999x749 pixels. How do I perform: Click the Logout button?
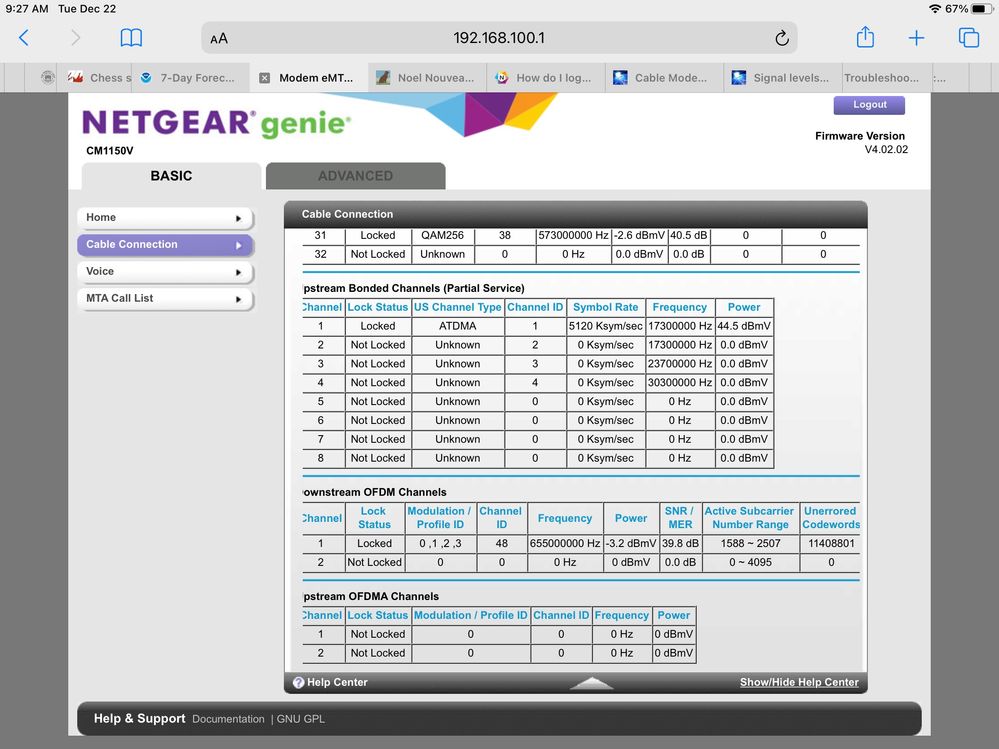pos(869,105)
